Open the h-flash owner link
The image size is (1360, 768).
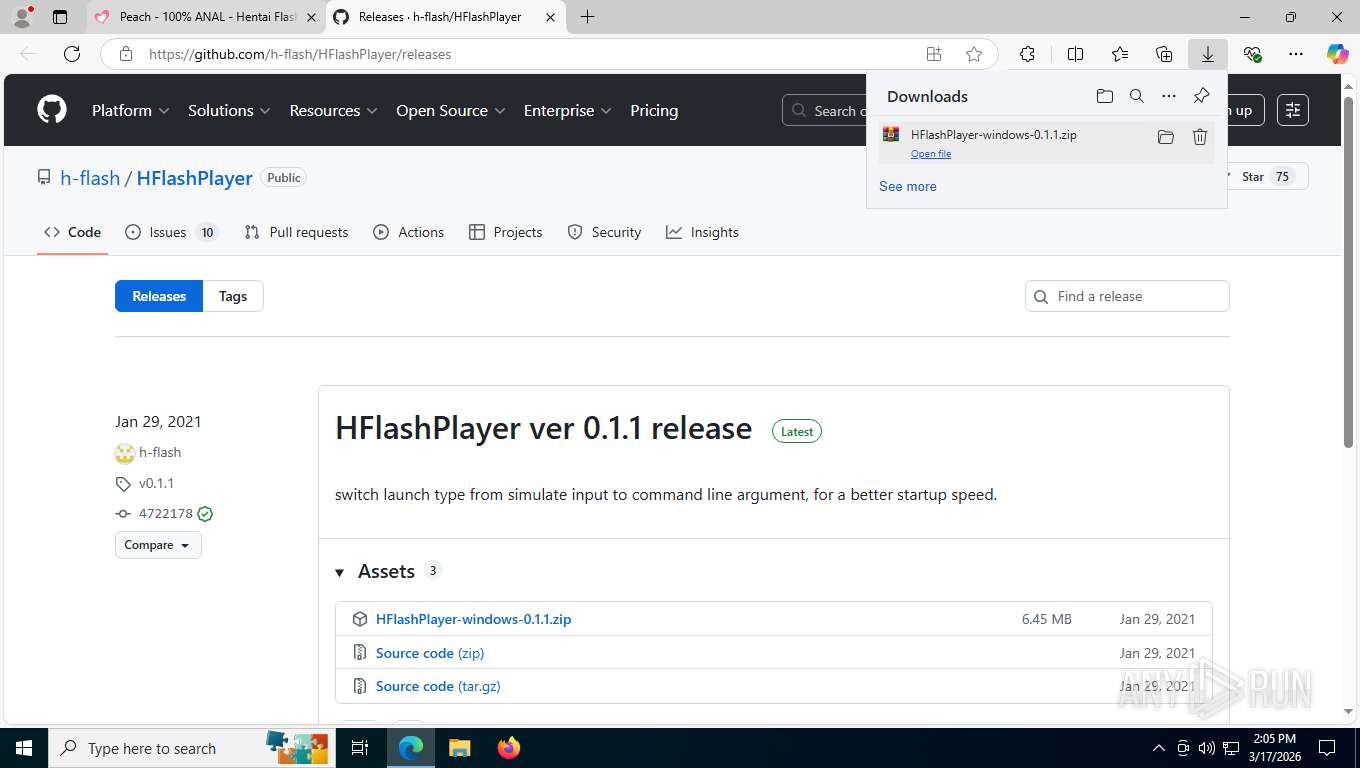90,178
